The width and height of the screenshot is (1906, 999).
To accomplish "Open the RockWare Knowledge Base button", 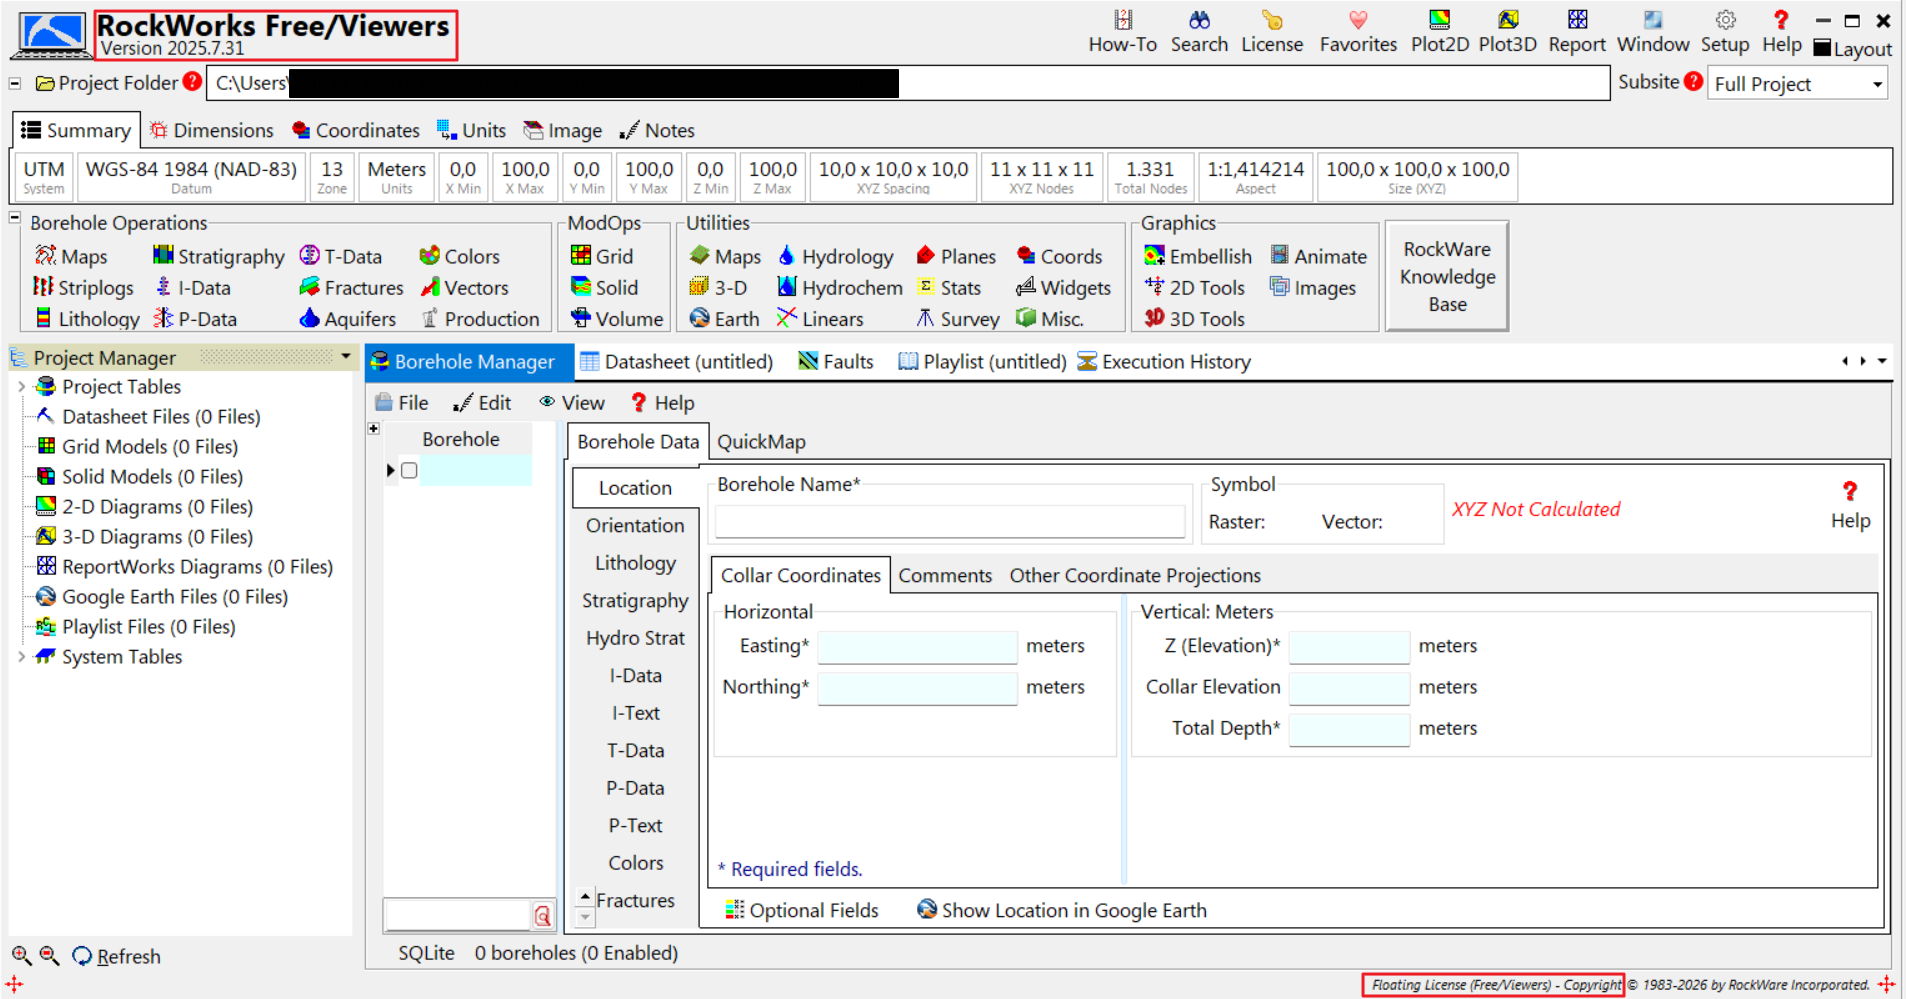I will point(1446,277).
